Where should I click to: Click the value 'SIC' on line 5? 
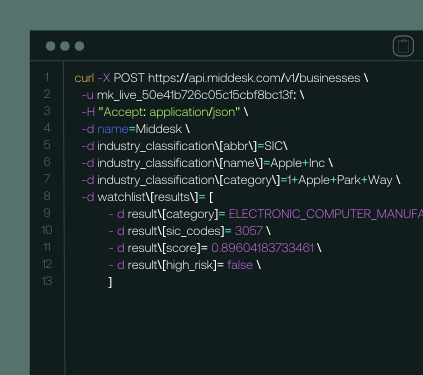click(x=273, y=146)
